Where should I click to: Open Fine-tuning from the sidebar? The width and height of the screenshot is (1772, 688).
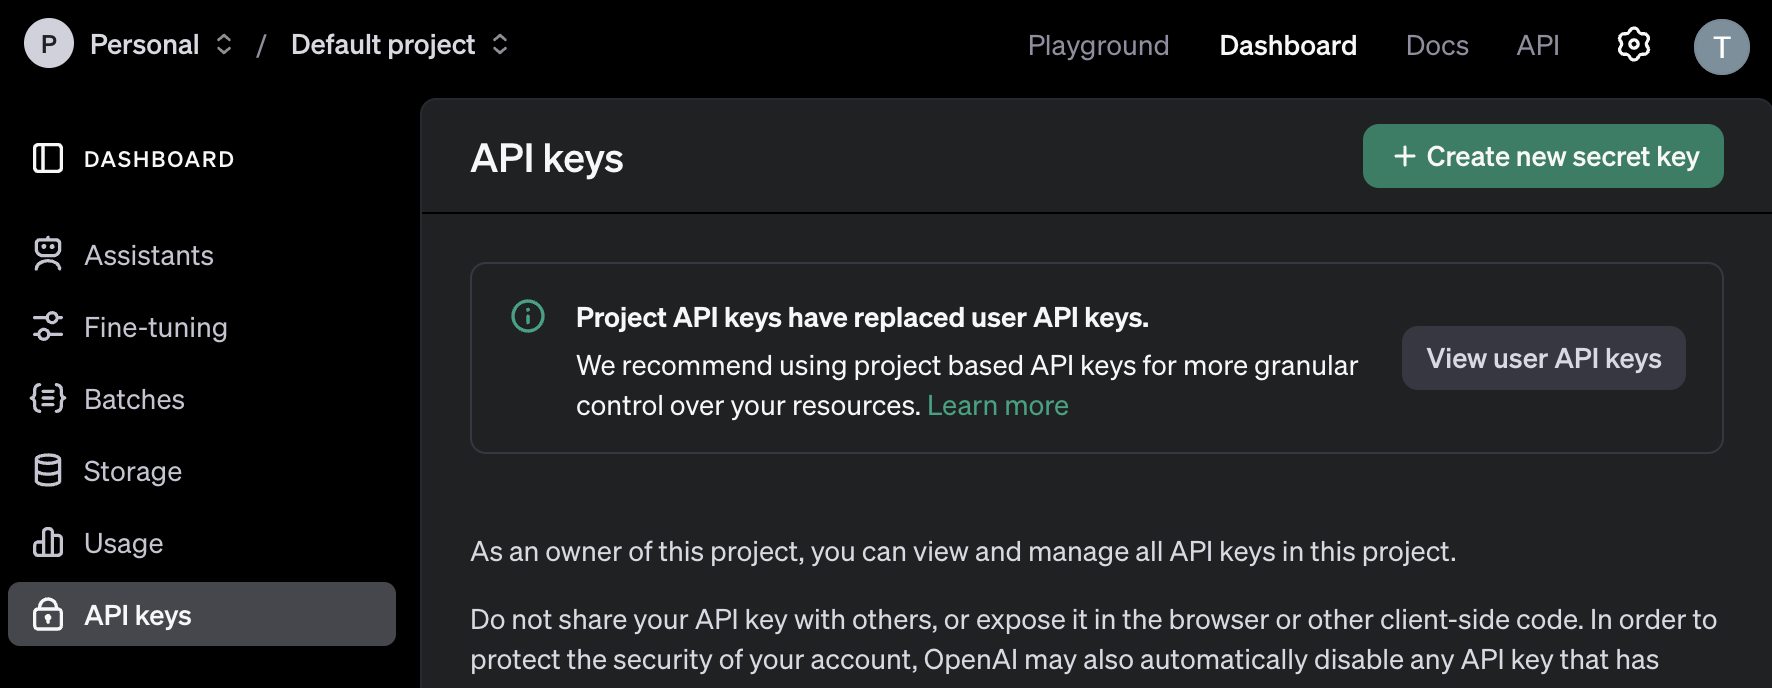(x=156, y=328)
